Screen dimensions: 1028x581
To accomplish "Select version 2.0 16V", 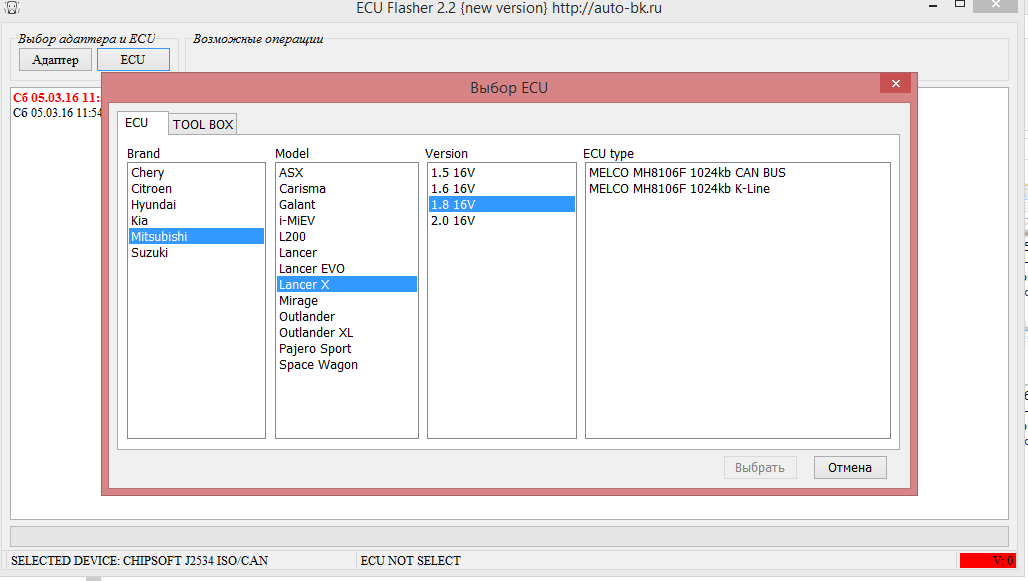I will (x=502, y=220).
